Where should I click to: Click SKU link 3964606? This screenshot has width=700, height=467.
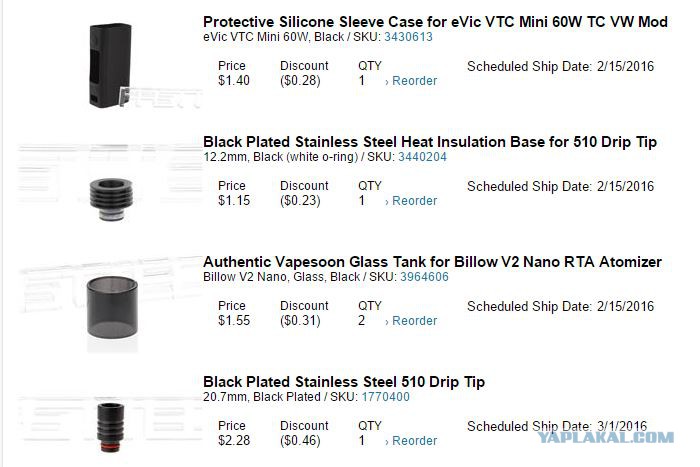pyautogui.click(x=424, y=277)
